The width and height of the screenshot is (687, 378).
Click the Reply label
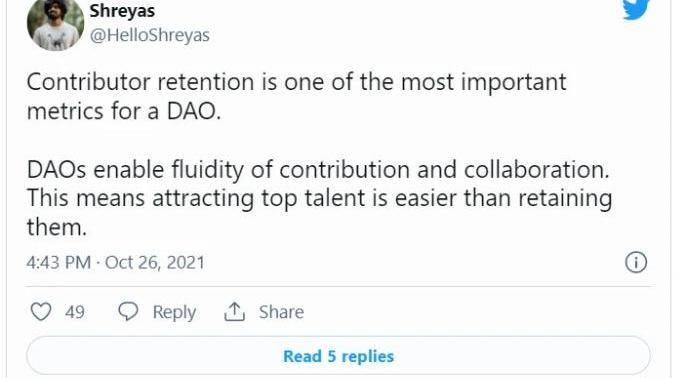pos(174,312)
